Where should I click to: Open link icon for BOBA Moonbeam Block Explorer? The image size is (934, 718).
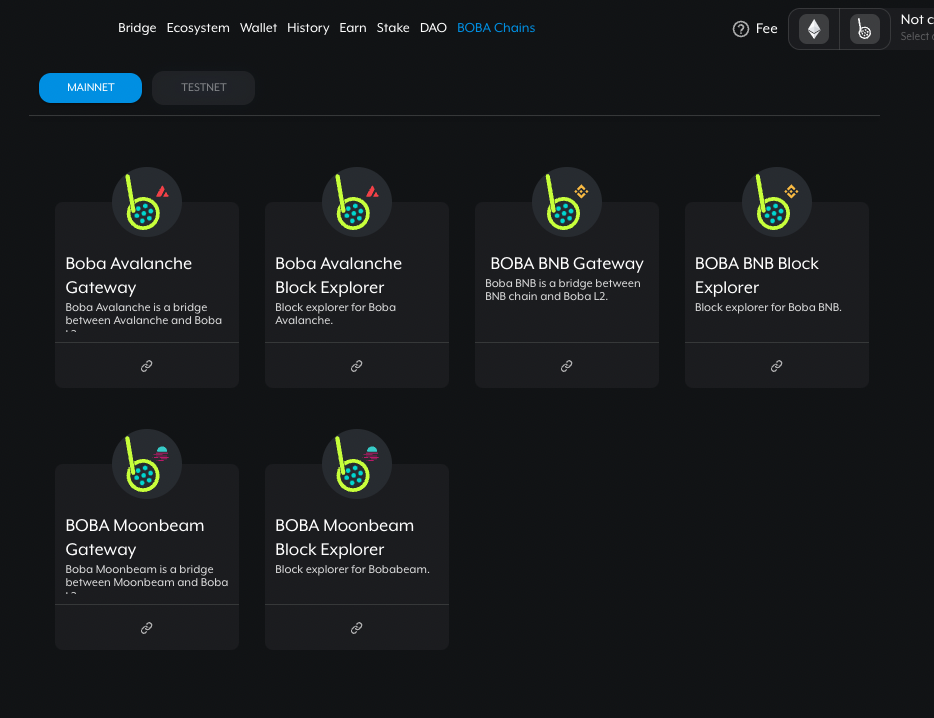[x=356, y=628]
